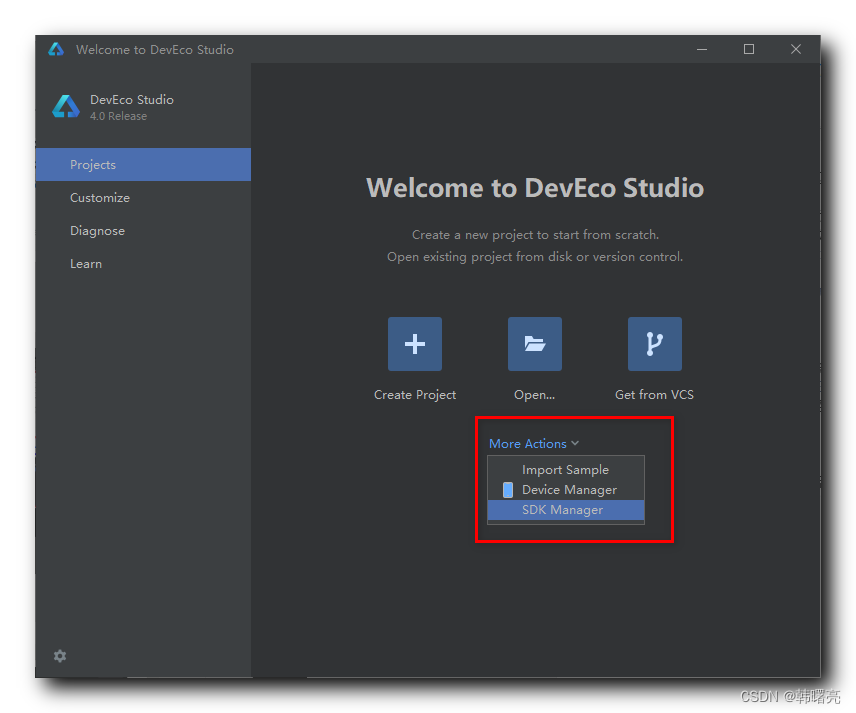Maximize the DevEco Studio window
The image size is (856, 713).
(749, 49)
